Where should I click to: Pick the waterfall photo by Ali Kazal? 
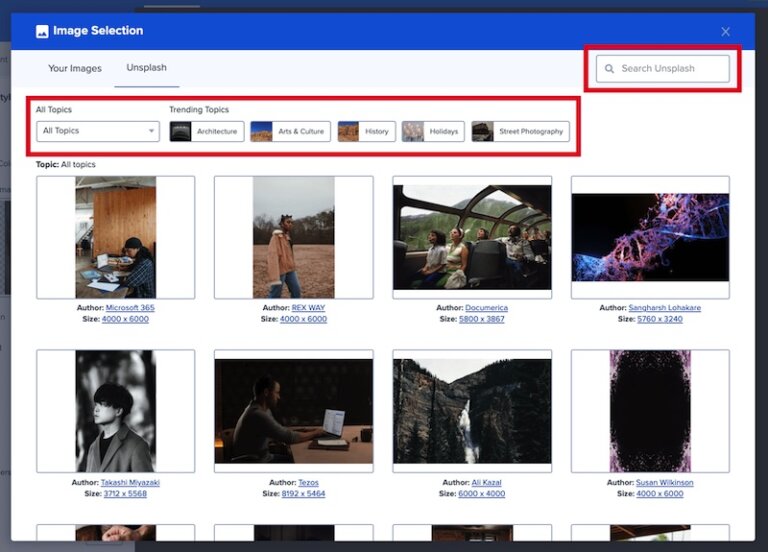click(x=472, y=410)
